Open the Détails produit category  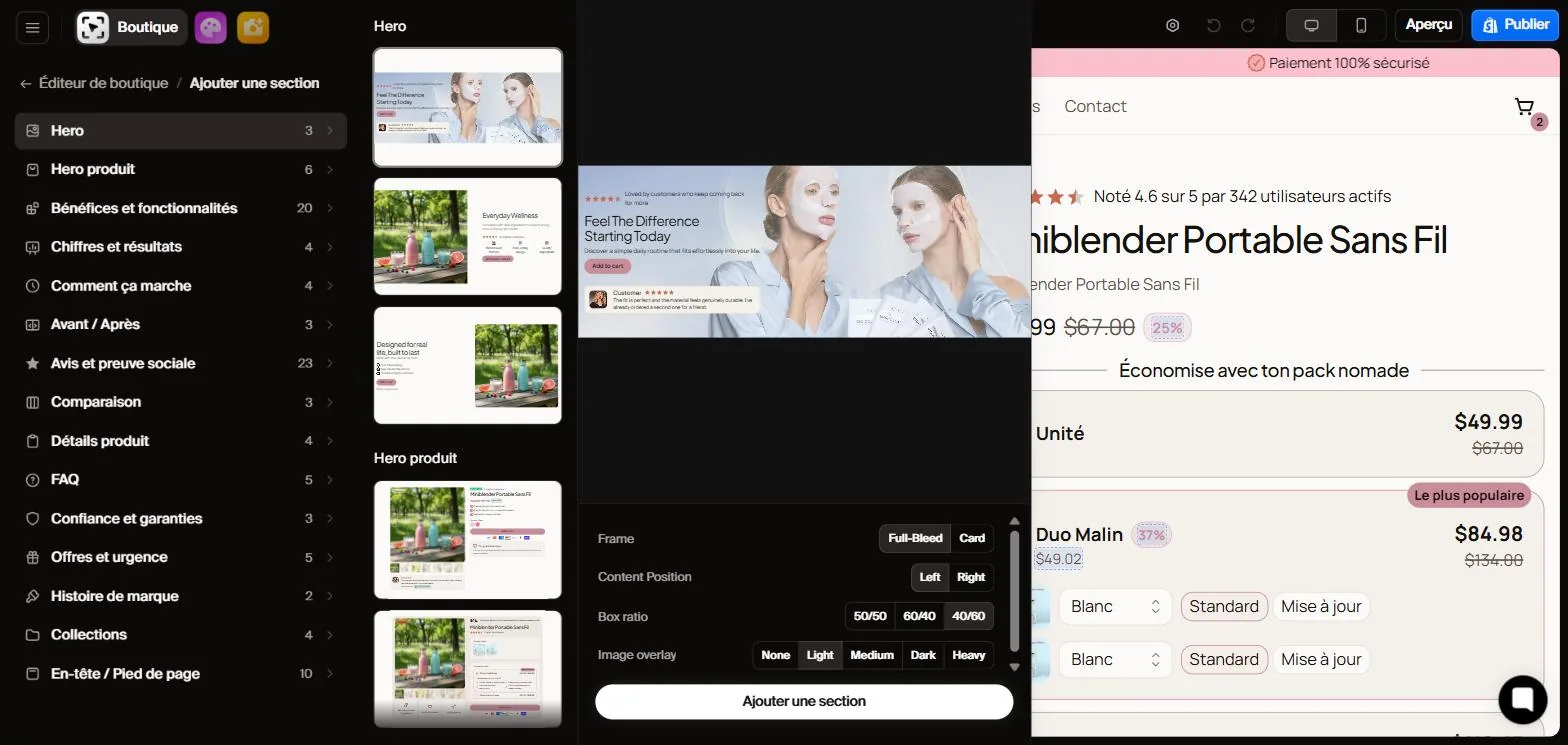click(181, 441)
